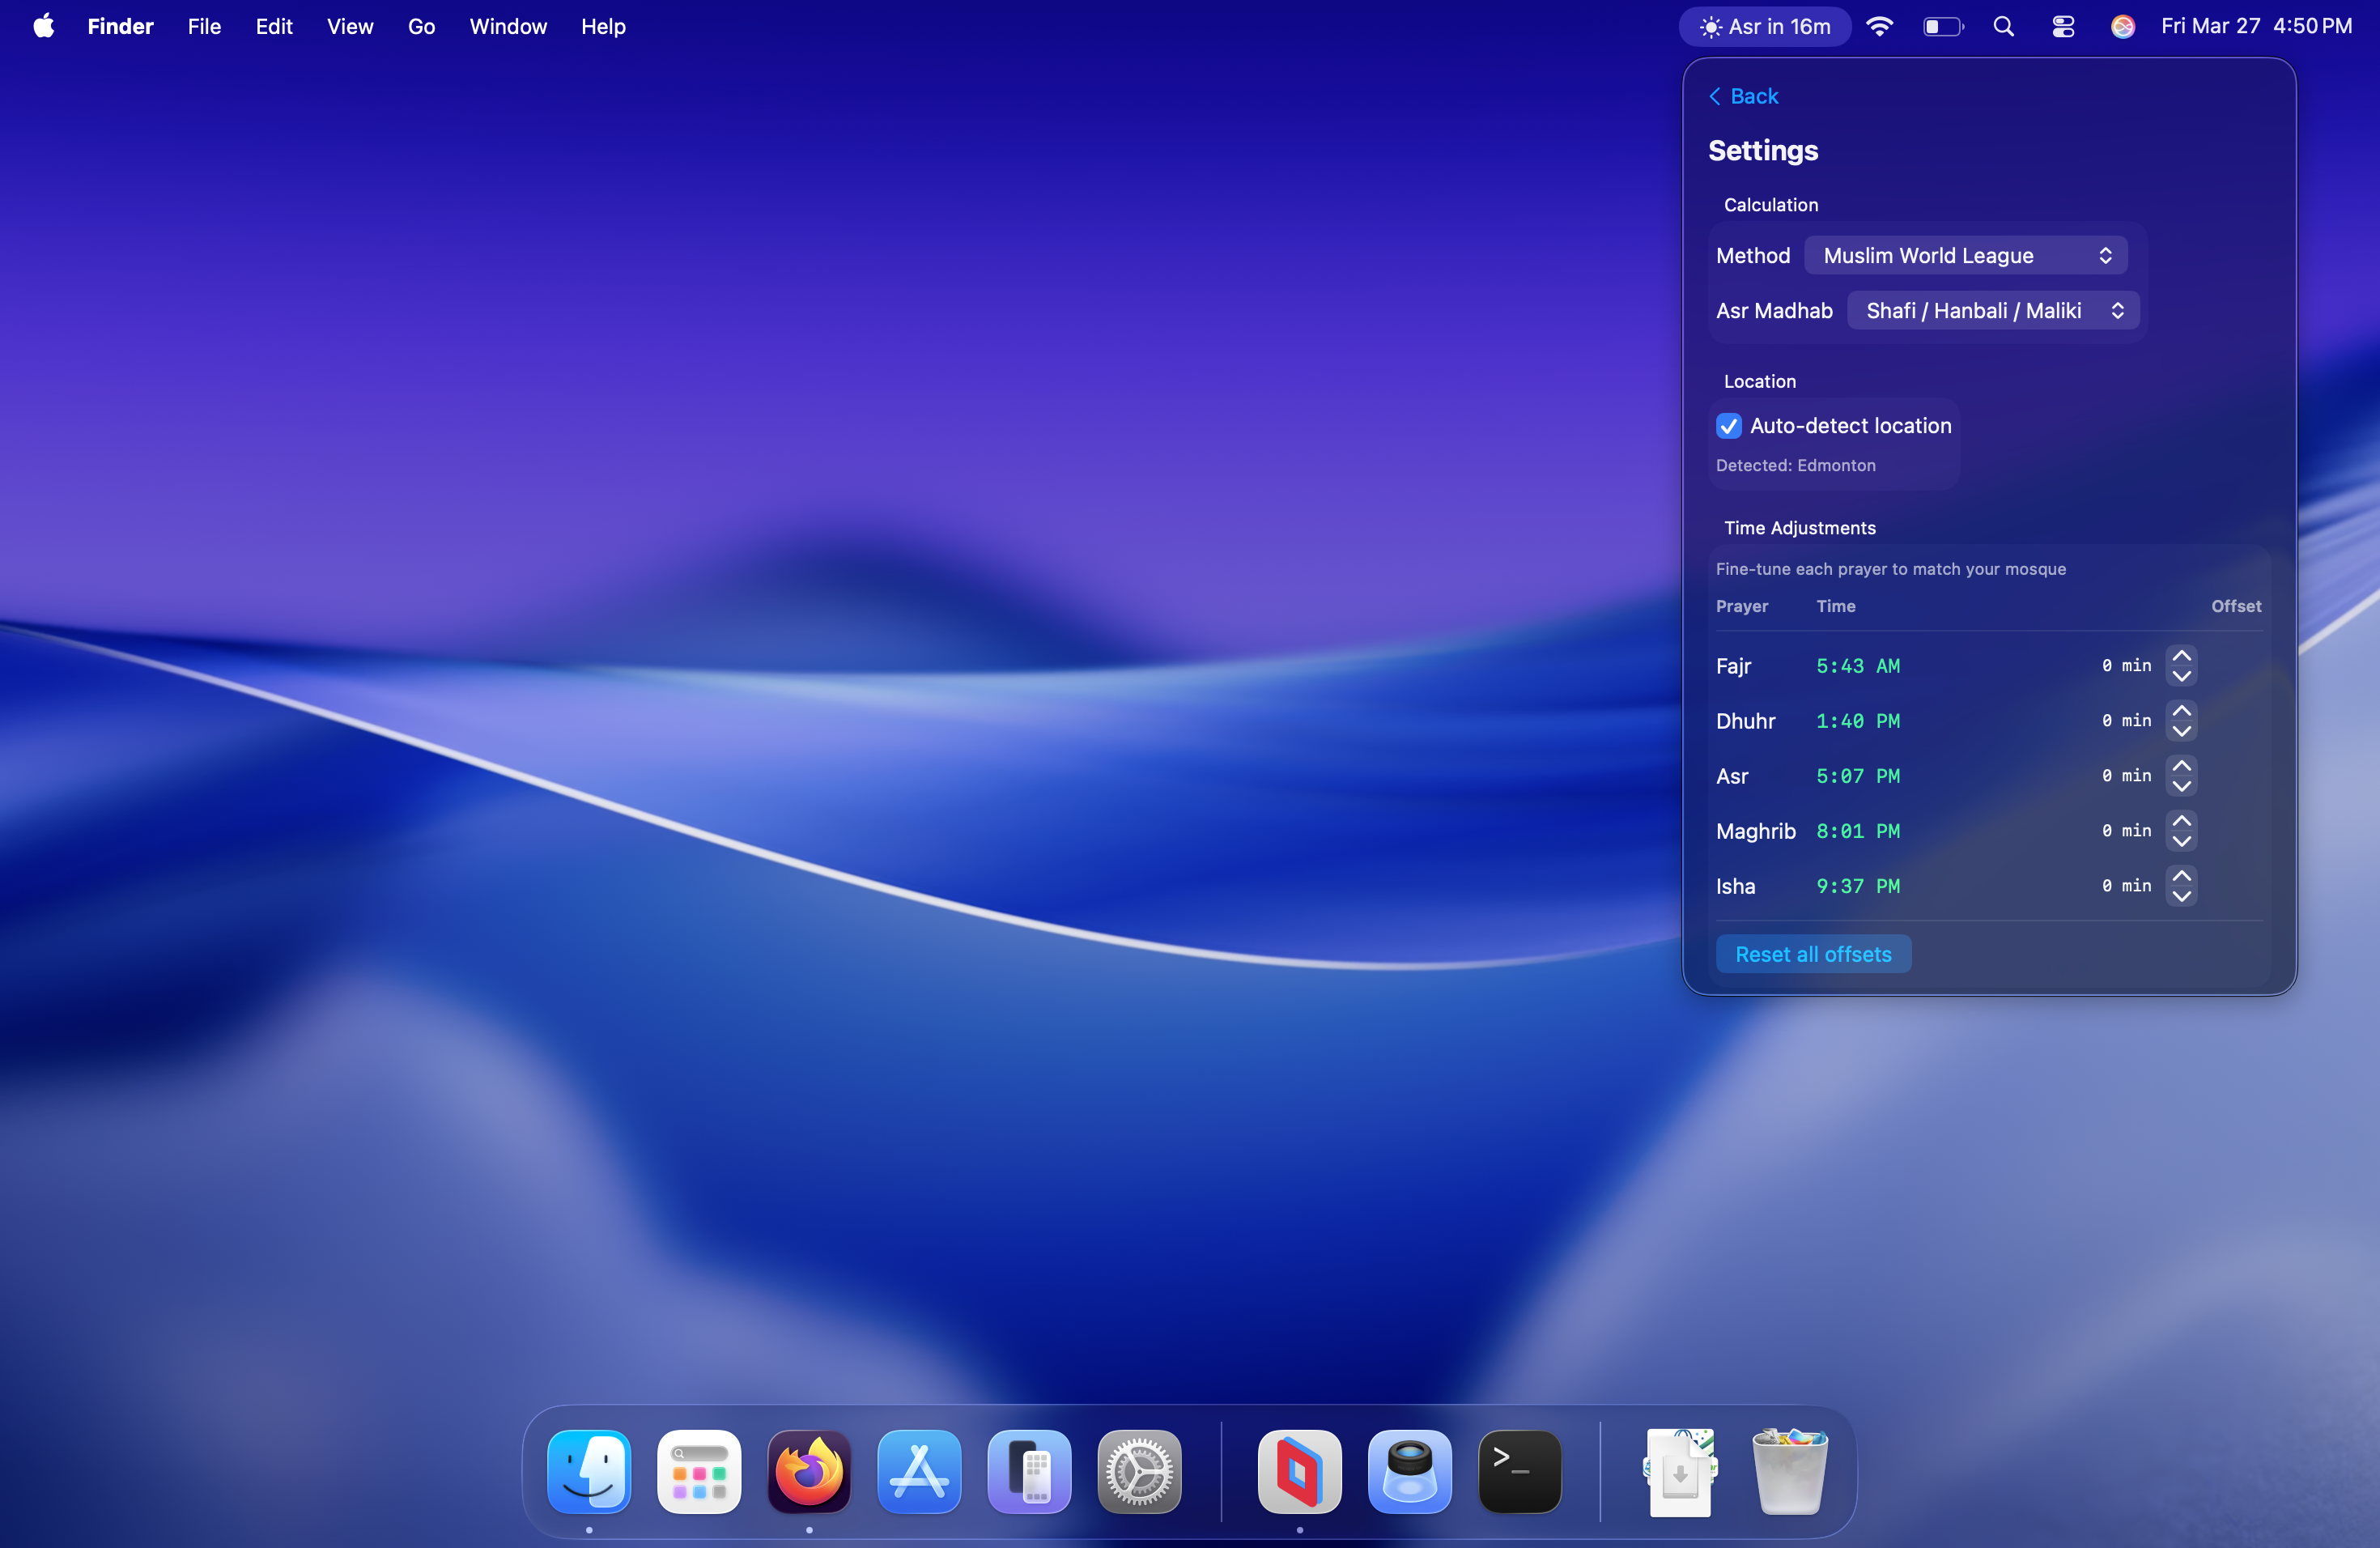The image size is (2380, 1548).
Task: Go Back from Settings
Action: (1743, 96)
